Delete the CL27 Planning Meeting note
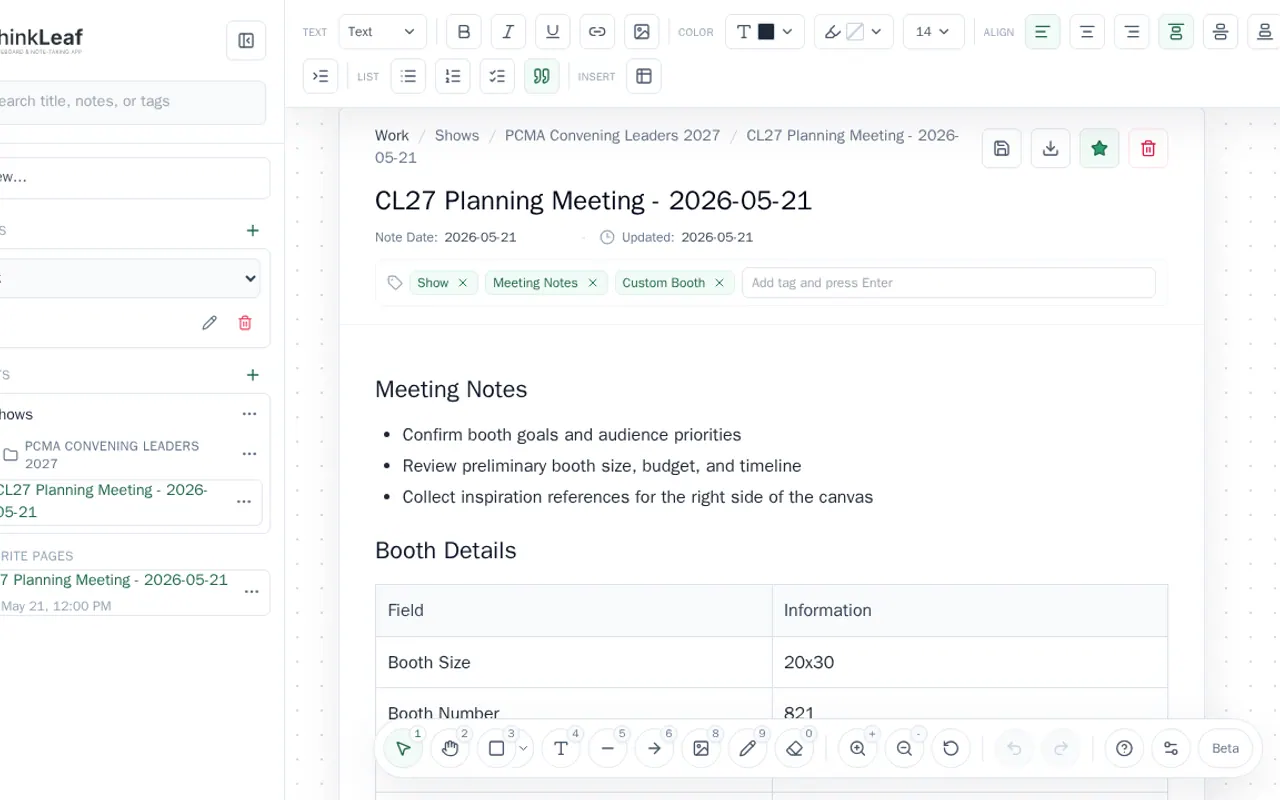 click(x=1148, y=148)
